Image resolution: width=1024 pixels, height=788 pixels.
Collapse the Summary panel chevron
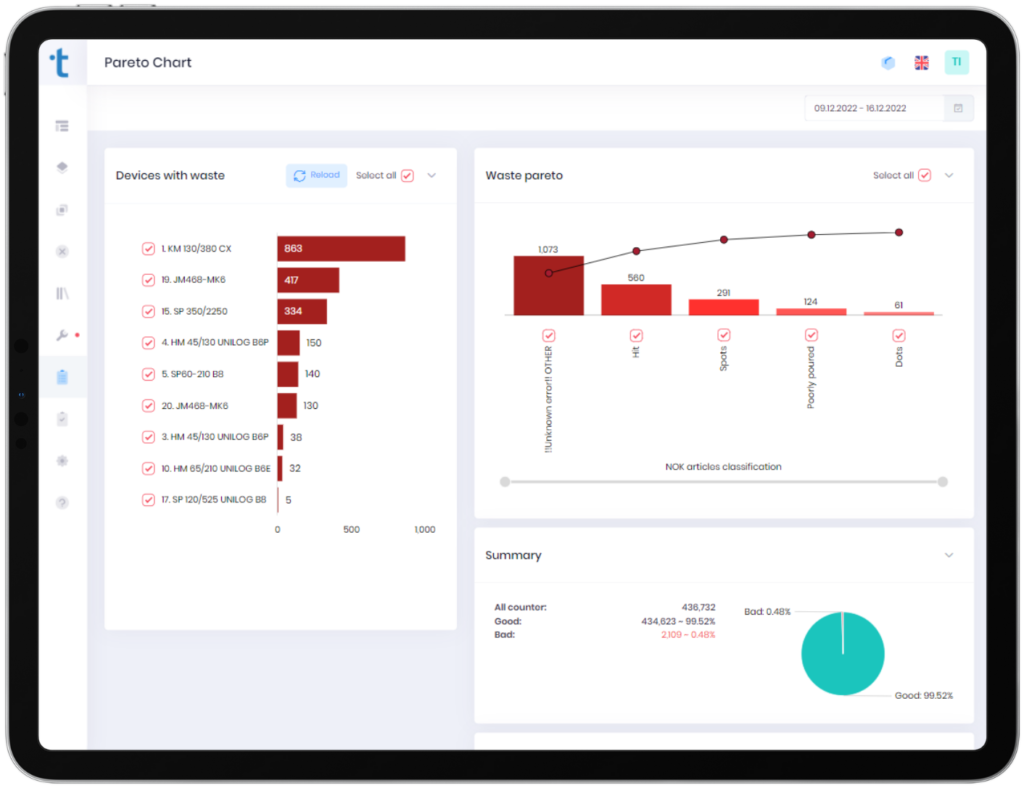pyautogui.click(x=949, y=555)
